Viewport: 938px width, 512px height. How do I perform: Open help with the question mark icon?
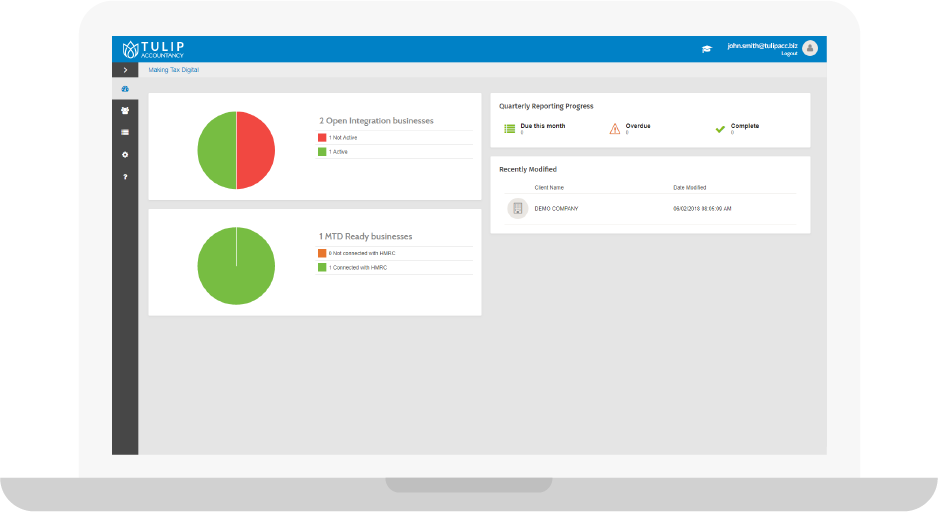pyautogui.click(x=125, y=177)
